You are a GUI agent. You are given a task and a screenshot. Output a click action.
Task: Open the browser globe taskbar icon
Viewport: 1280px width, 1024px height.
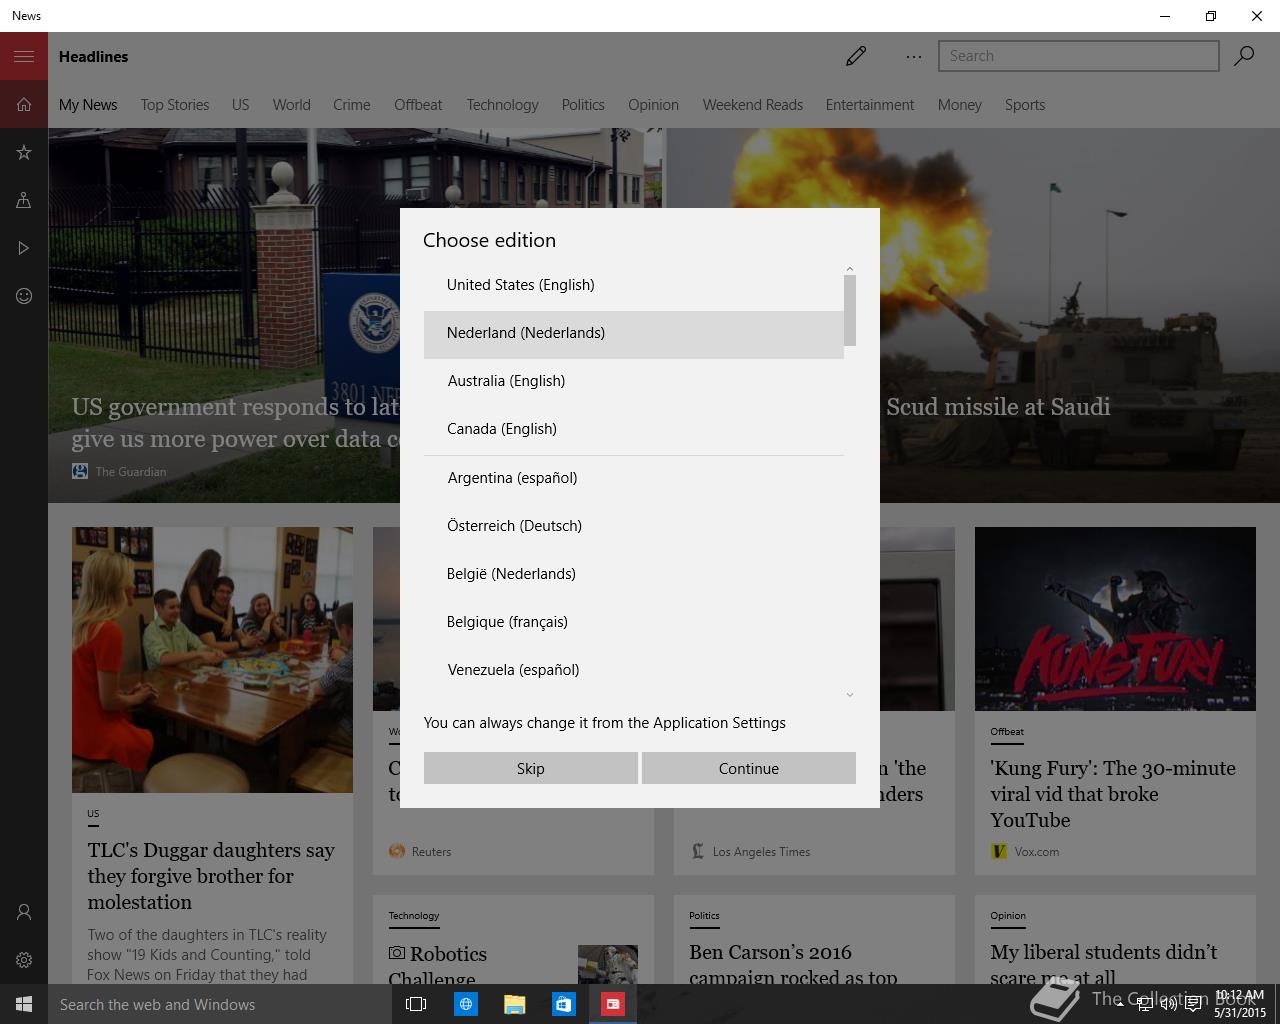[465, 1004]
